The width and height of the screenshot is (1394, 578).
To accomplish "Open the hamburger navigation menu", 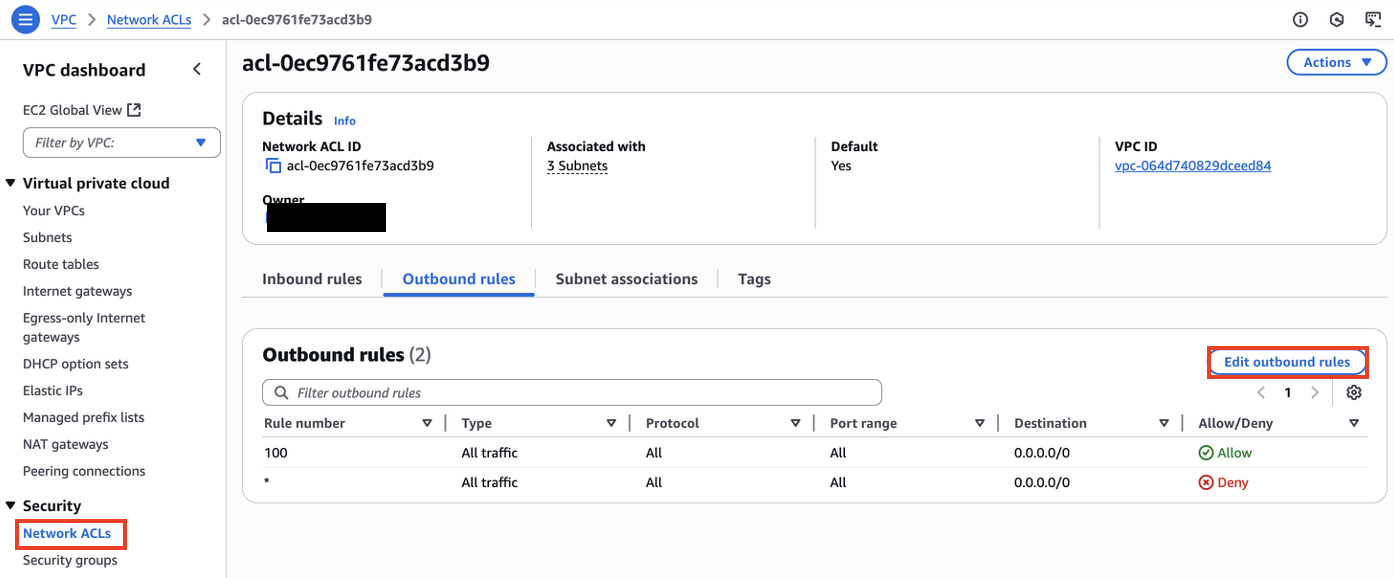I will point(26,19).
